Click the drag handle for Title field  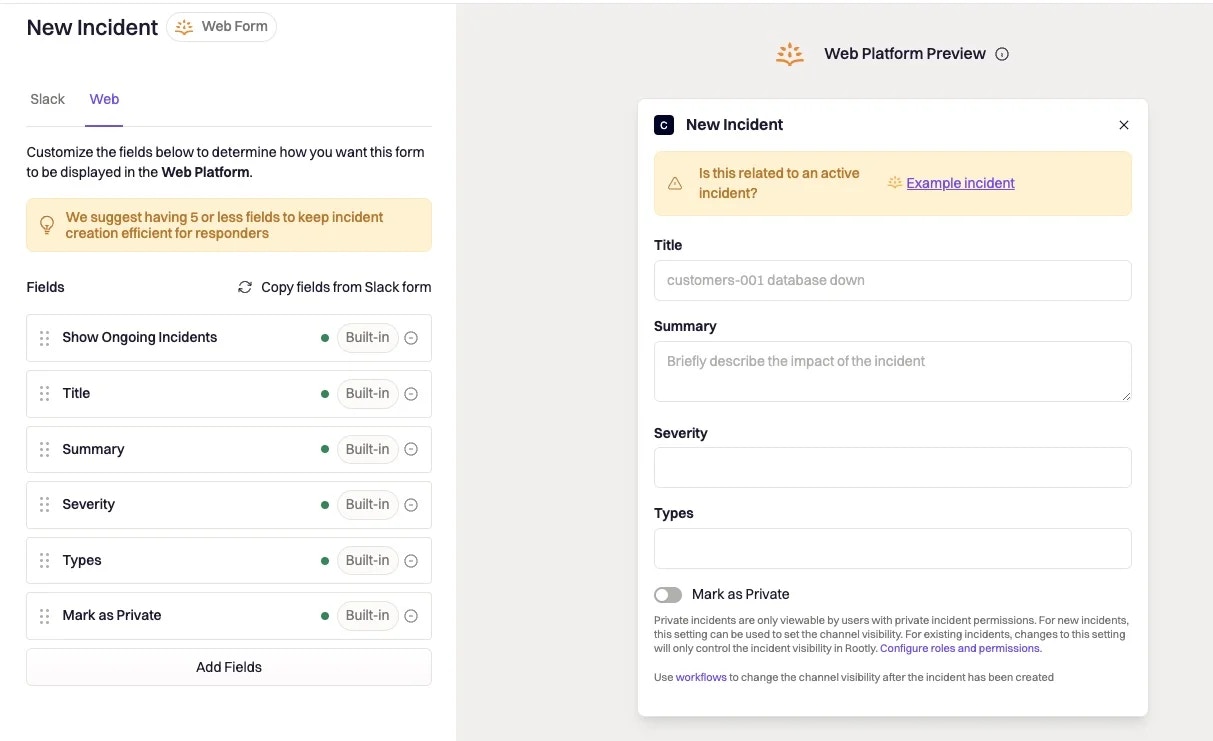tap(44, 394)
